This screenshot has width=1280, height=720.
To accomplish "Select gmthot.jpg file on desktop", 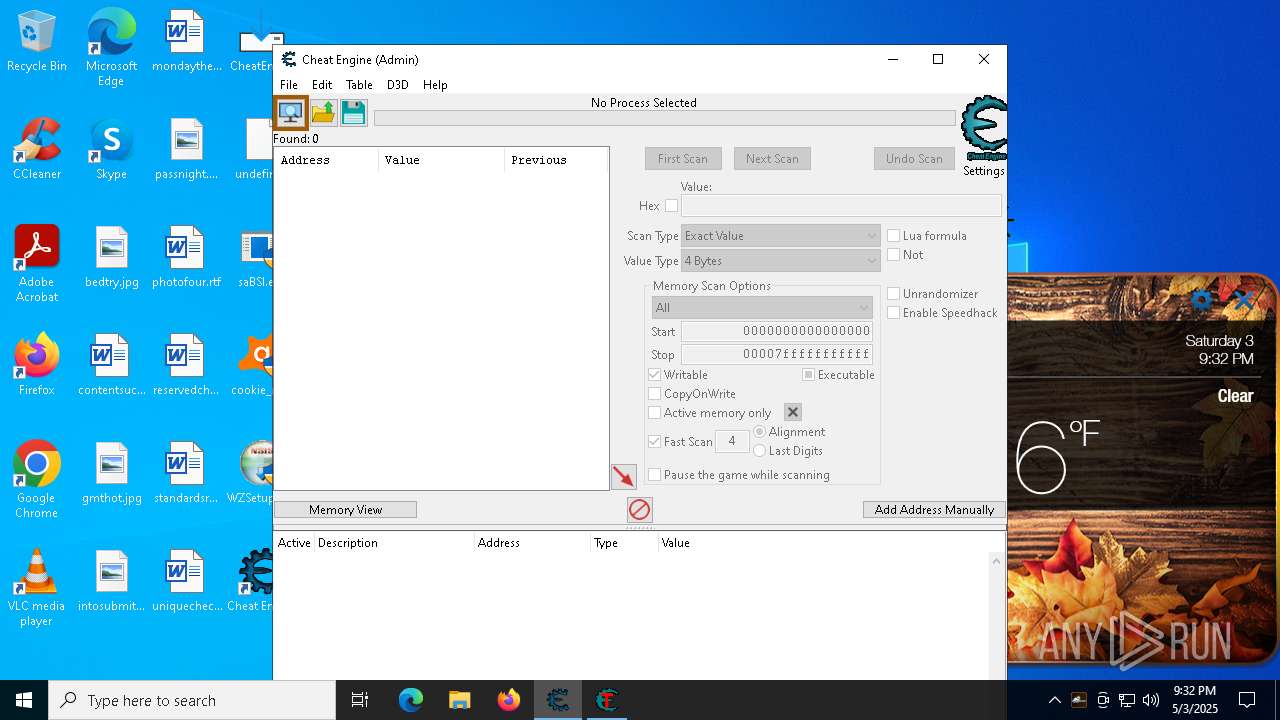I will (111, 474).
